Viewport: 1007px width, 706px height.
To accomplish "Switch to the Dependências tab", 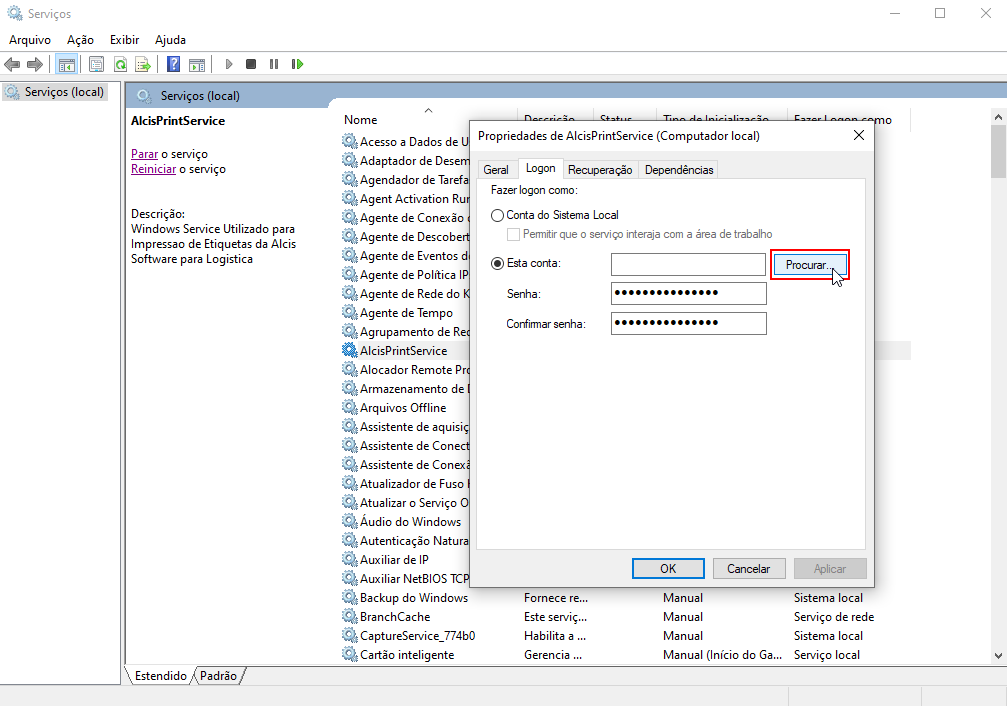I will (x=679, y=170).
